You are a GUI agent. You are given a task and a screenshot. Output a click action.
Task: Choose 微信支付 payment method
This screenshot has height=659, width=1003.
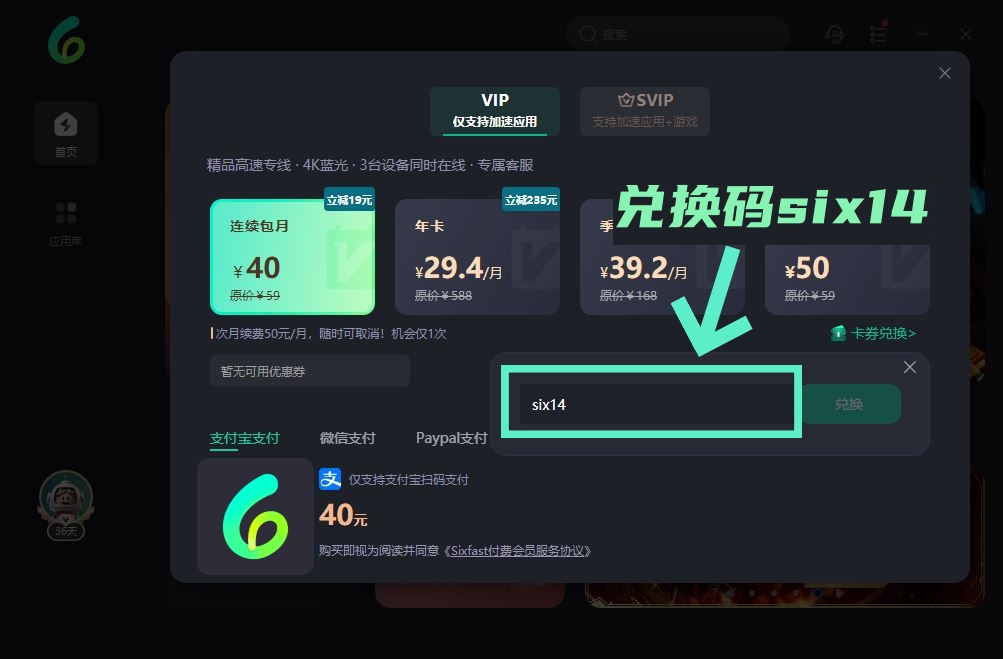coord(347,438)
